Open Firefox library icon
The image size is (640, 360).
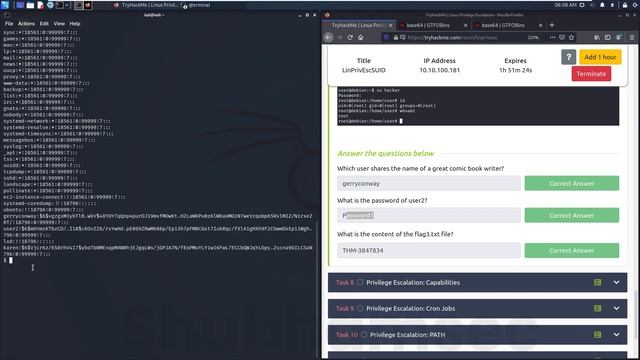[x=597, y=37]
